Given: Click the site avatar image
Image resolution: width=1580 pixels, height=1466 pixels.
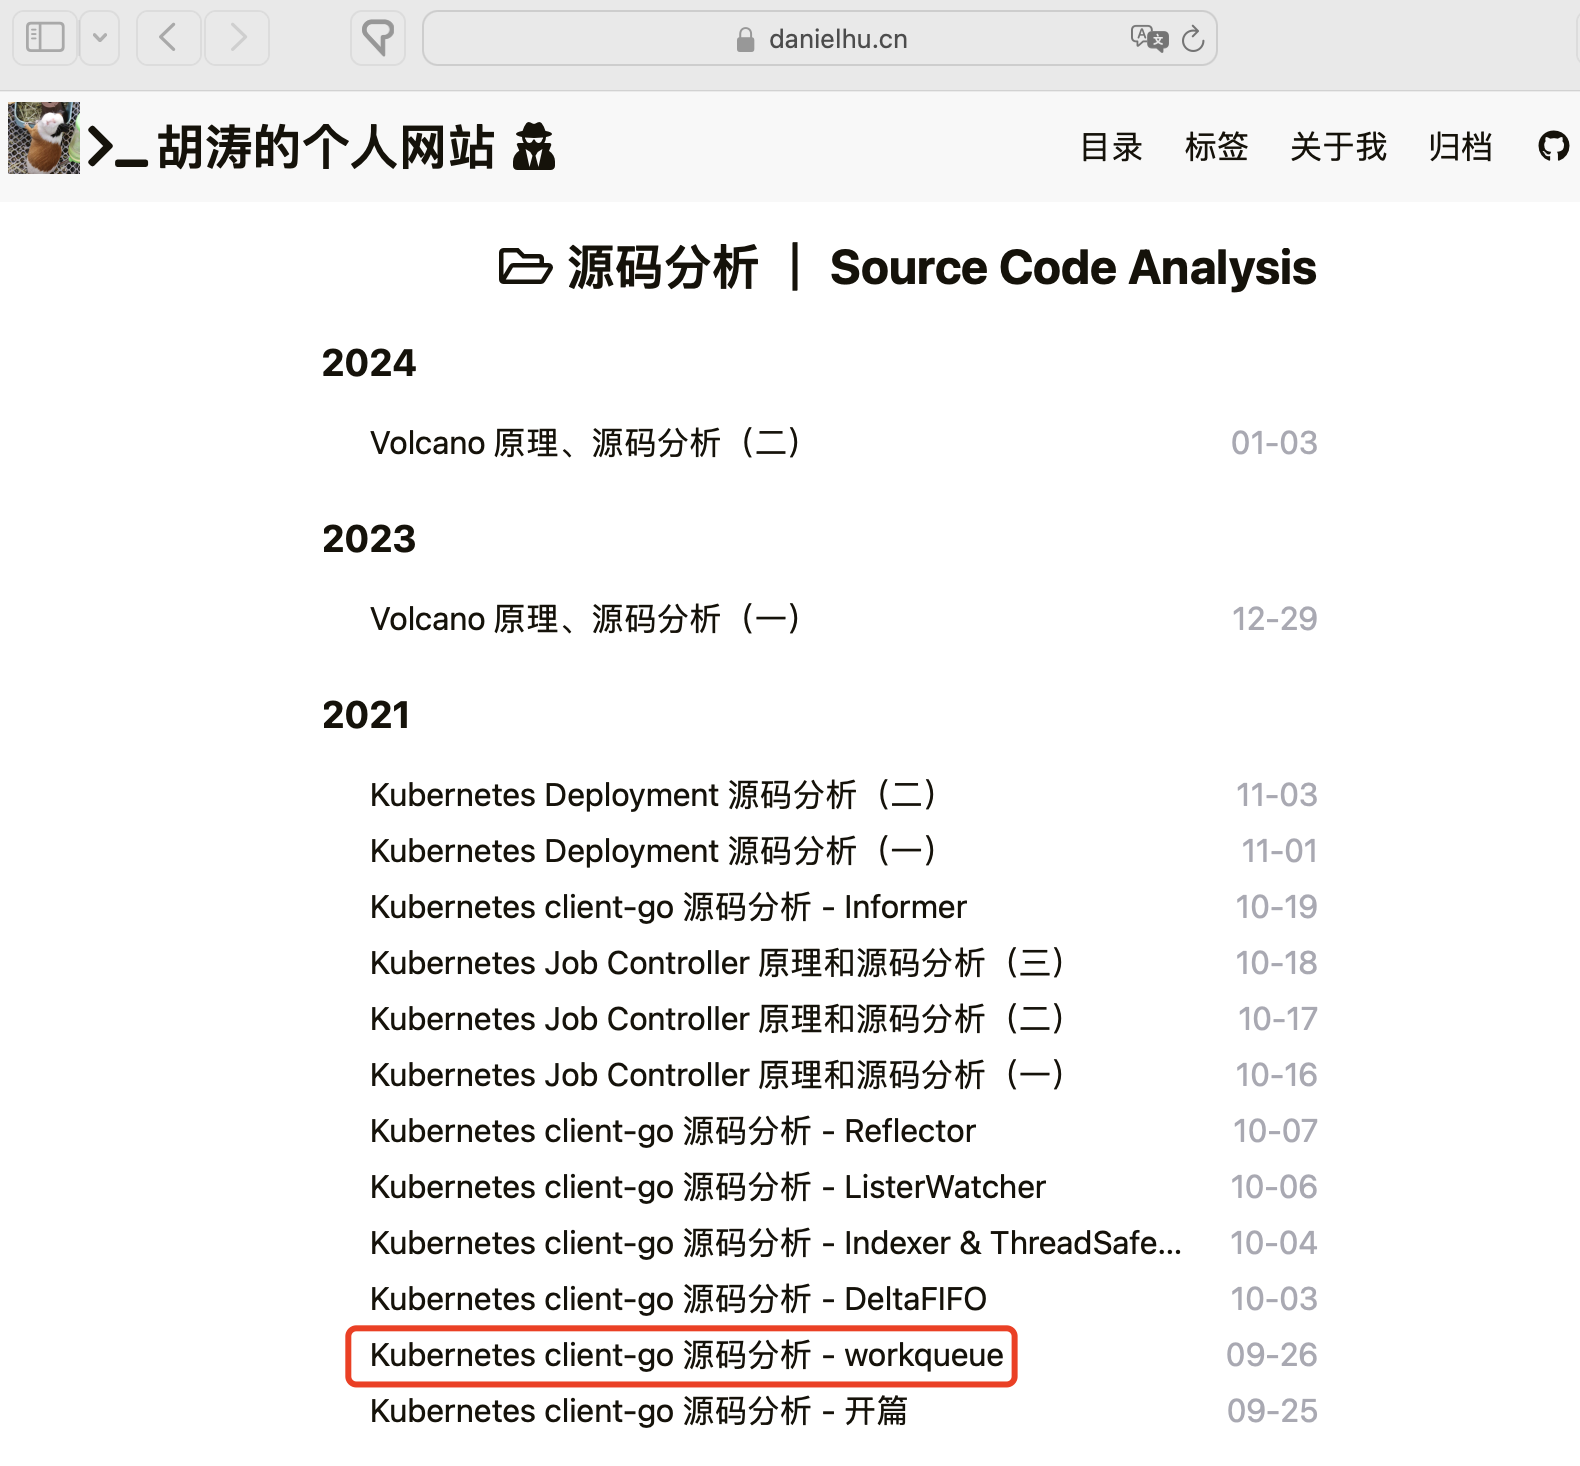Looking at the screenshot, I should point(44,138).
